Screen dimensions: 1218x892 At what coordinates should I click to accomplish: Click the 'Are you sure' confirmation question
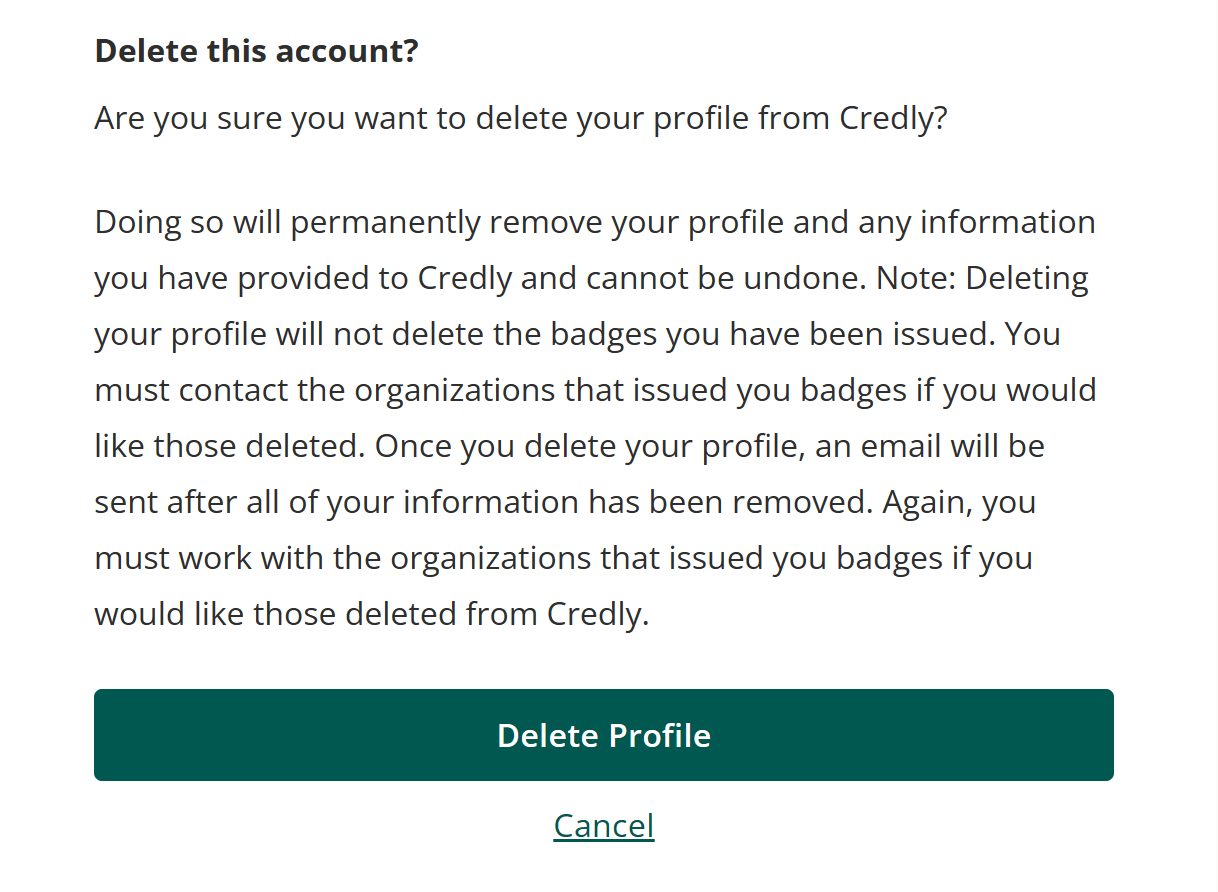[x=520, y=118]
